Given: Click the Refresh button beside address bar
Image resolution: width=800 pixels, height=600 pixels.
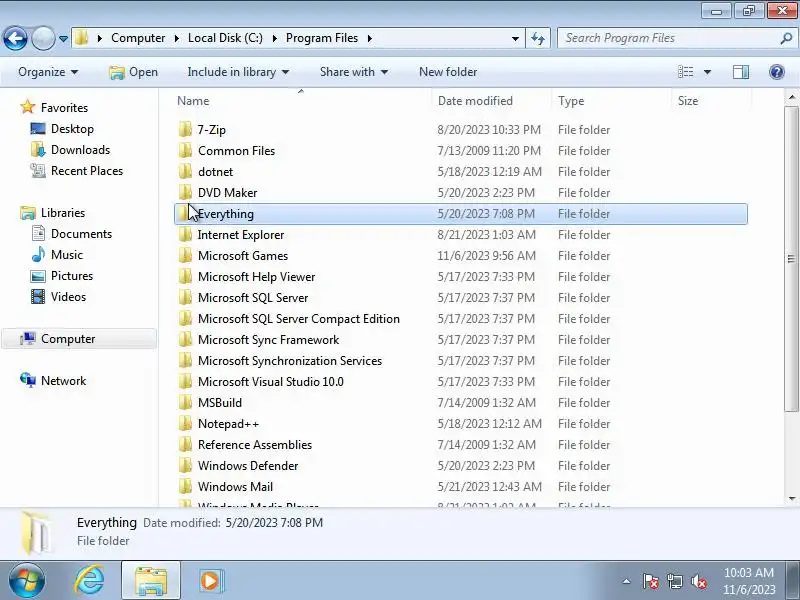Looking at the screenshot, I should (x=538, y=38).
